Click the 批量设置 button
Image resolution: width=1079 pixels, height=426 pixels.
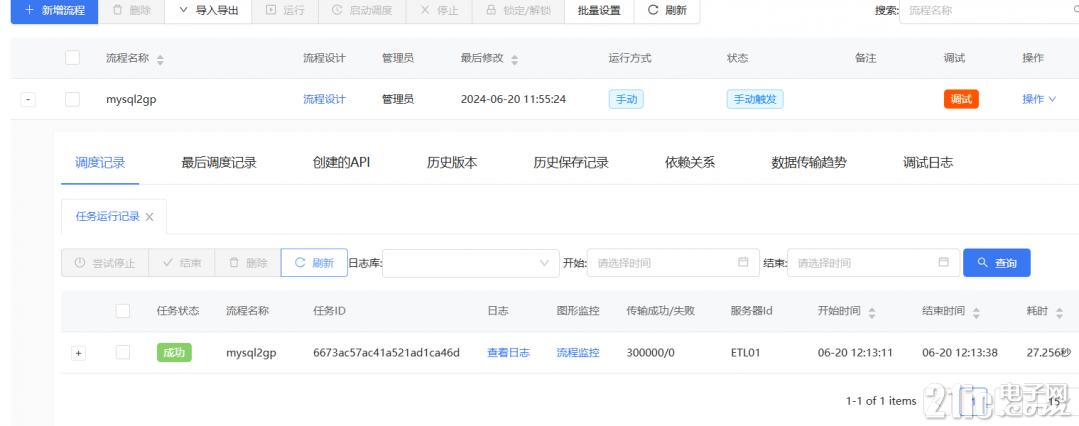pos(599,11)
